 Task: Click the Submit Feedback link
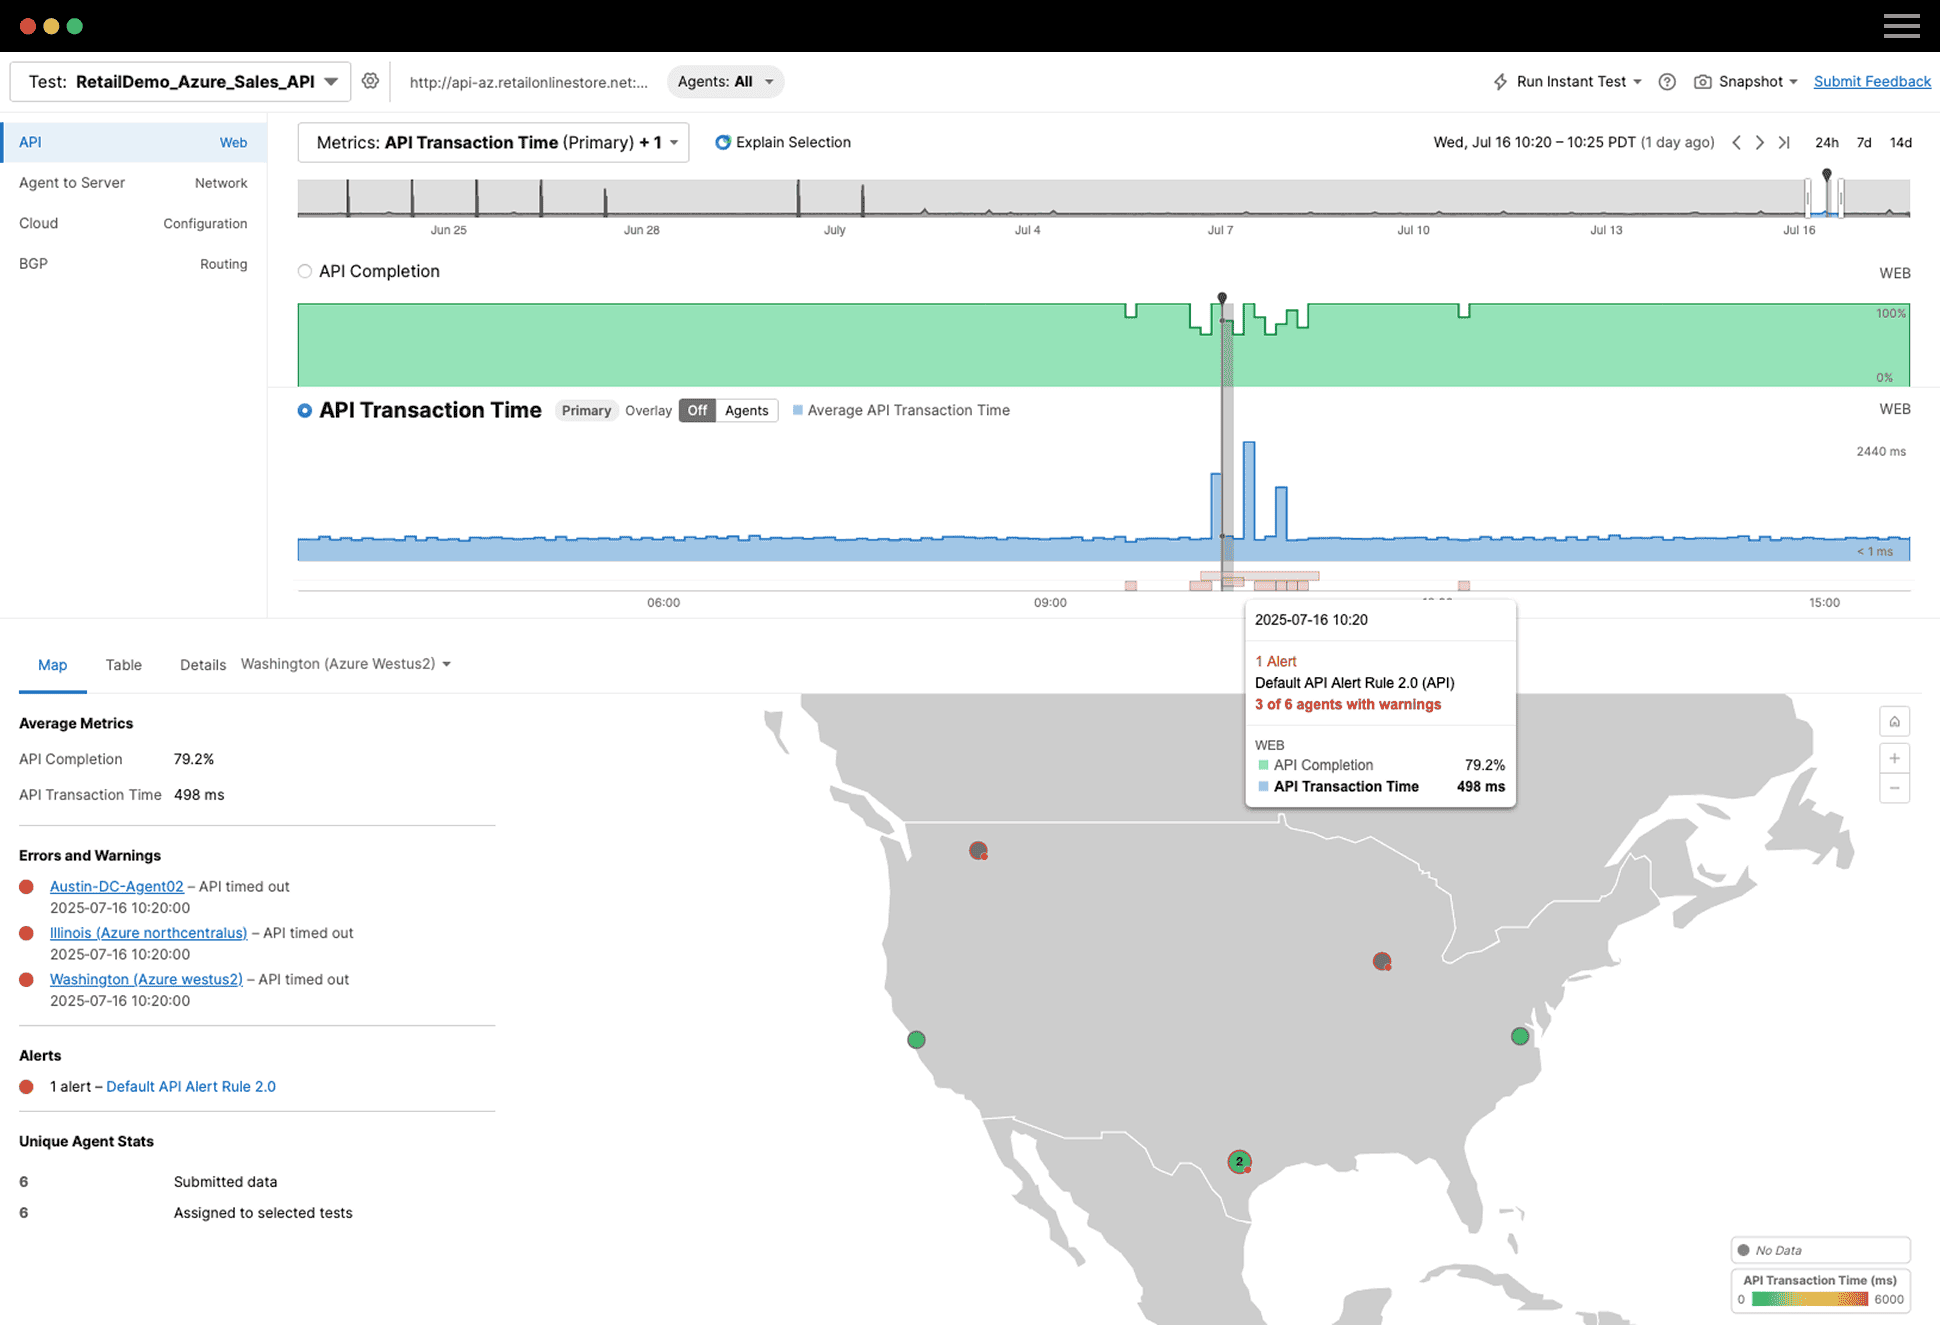[1872, 81]
